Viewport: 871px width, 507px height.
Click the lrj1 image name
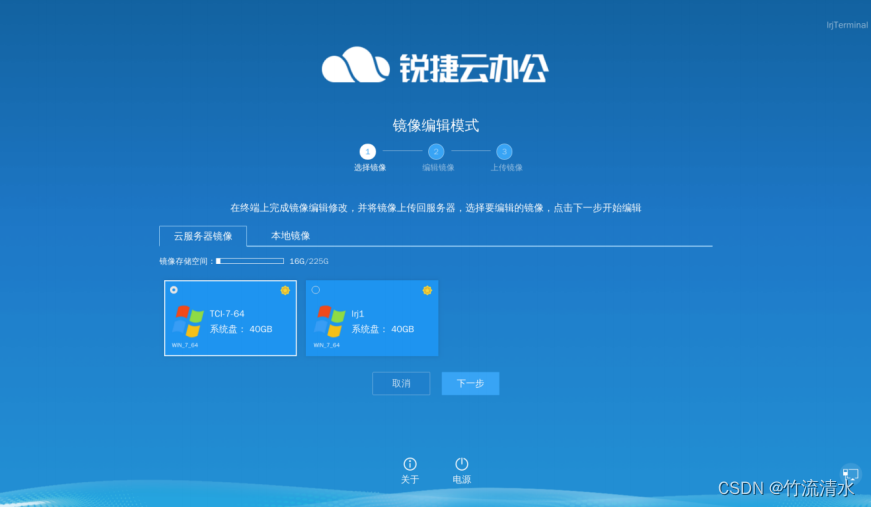point(358,314)
